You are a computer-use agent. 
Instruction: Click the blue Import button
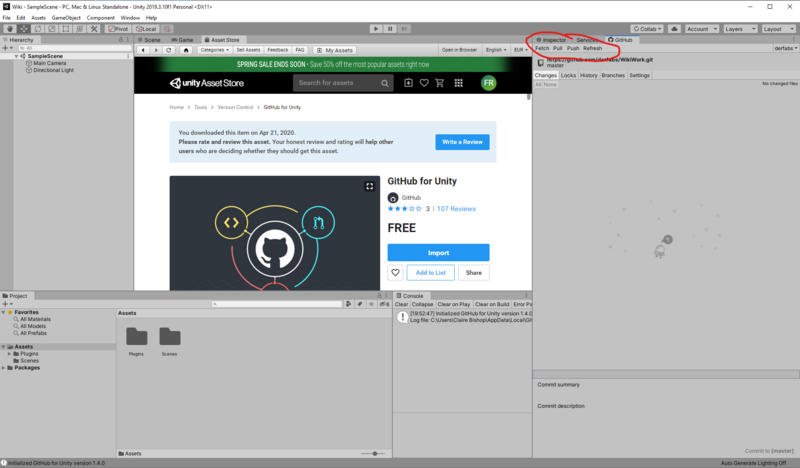[438, 253]
